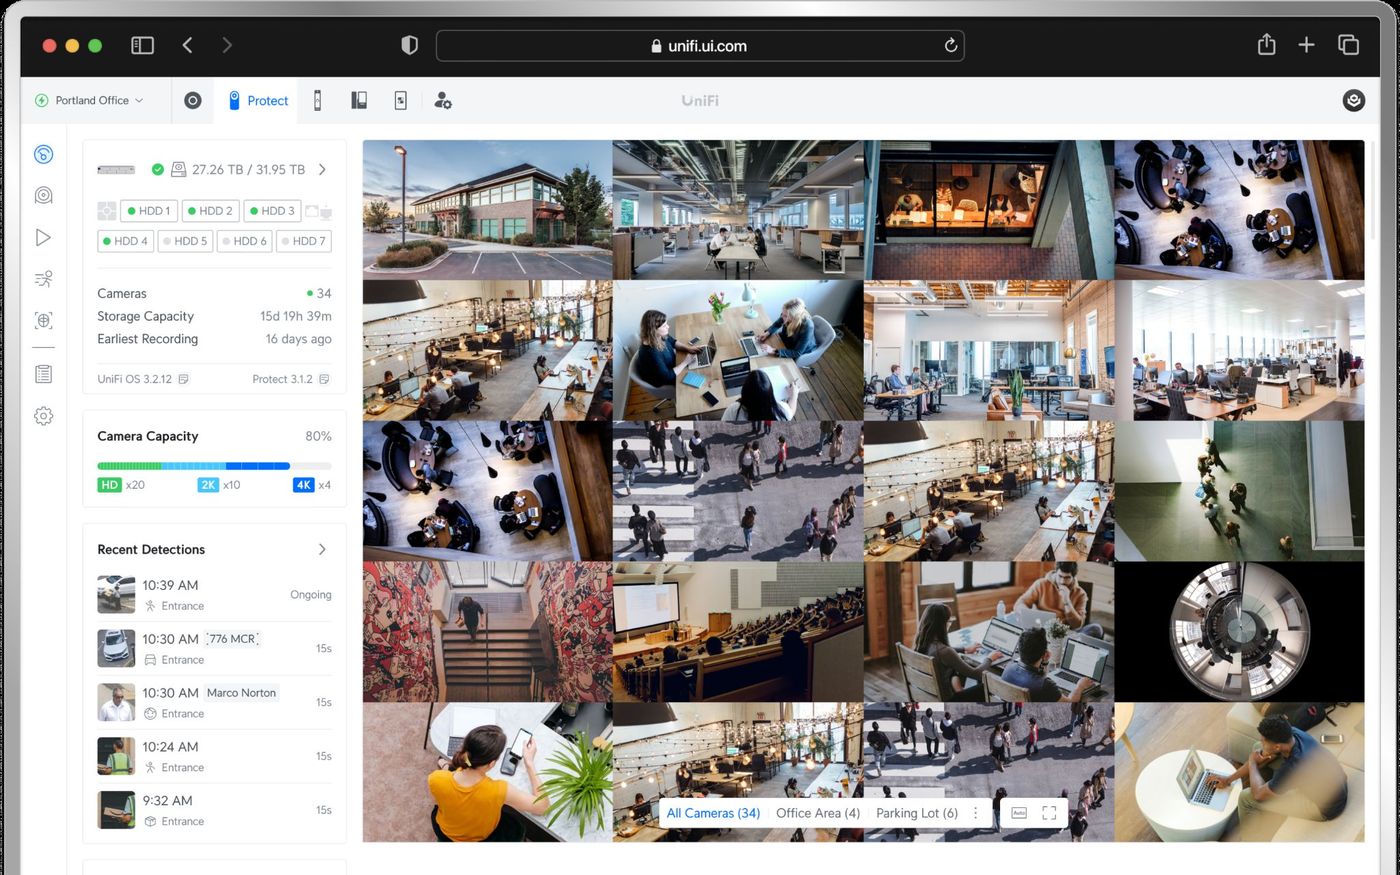Open the playback sidebar icon

pos(43,238)
